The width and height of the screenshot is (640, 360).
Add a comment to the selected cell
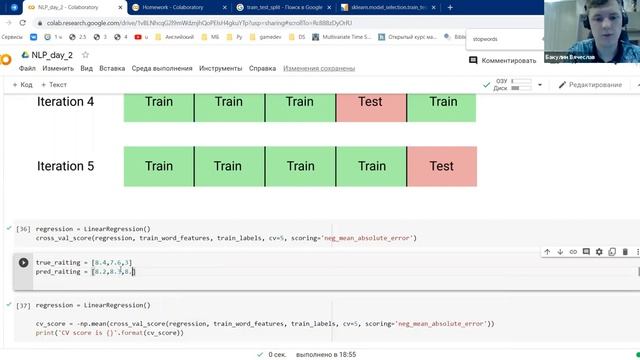click(x=586, y=252)
